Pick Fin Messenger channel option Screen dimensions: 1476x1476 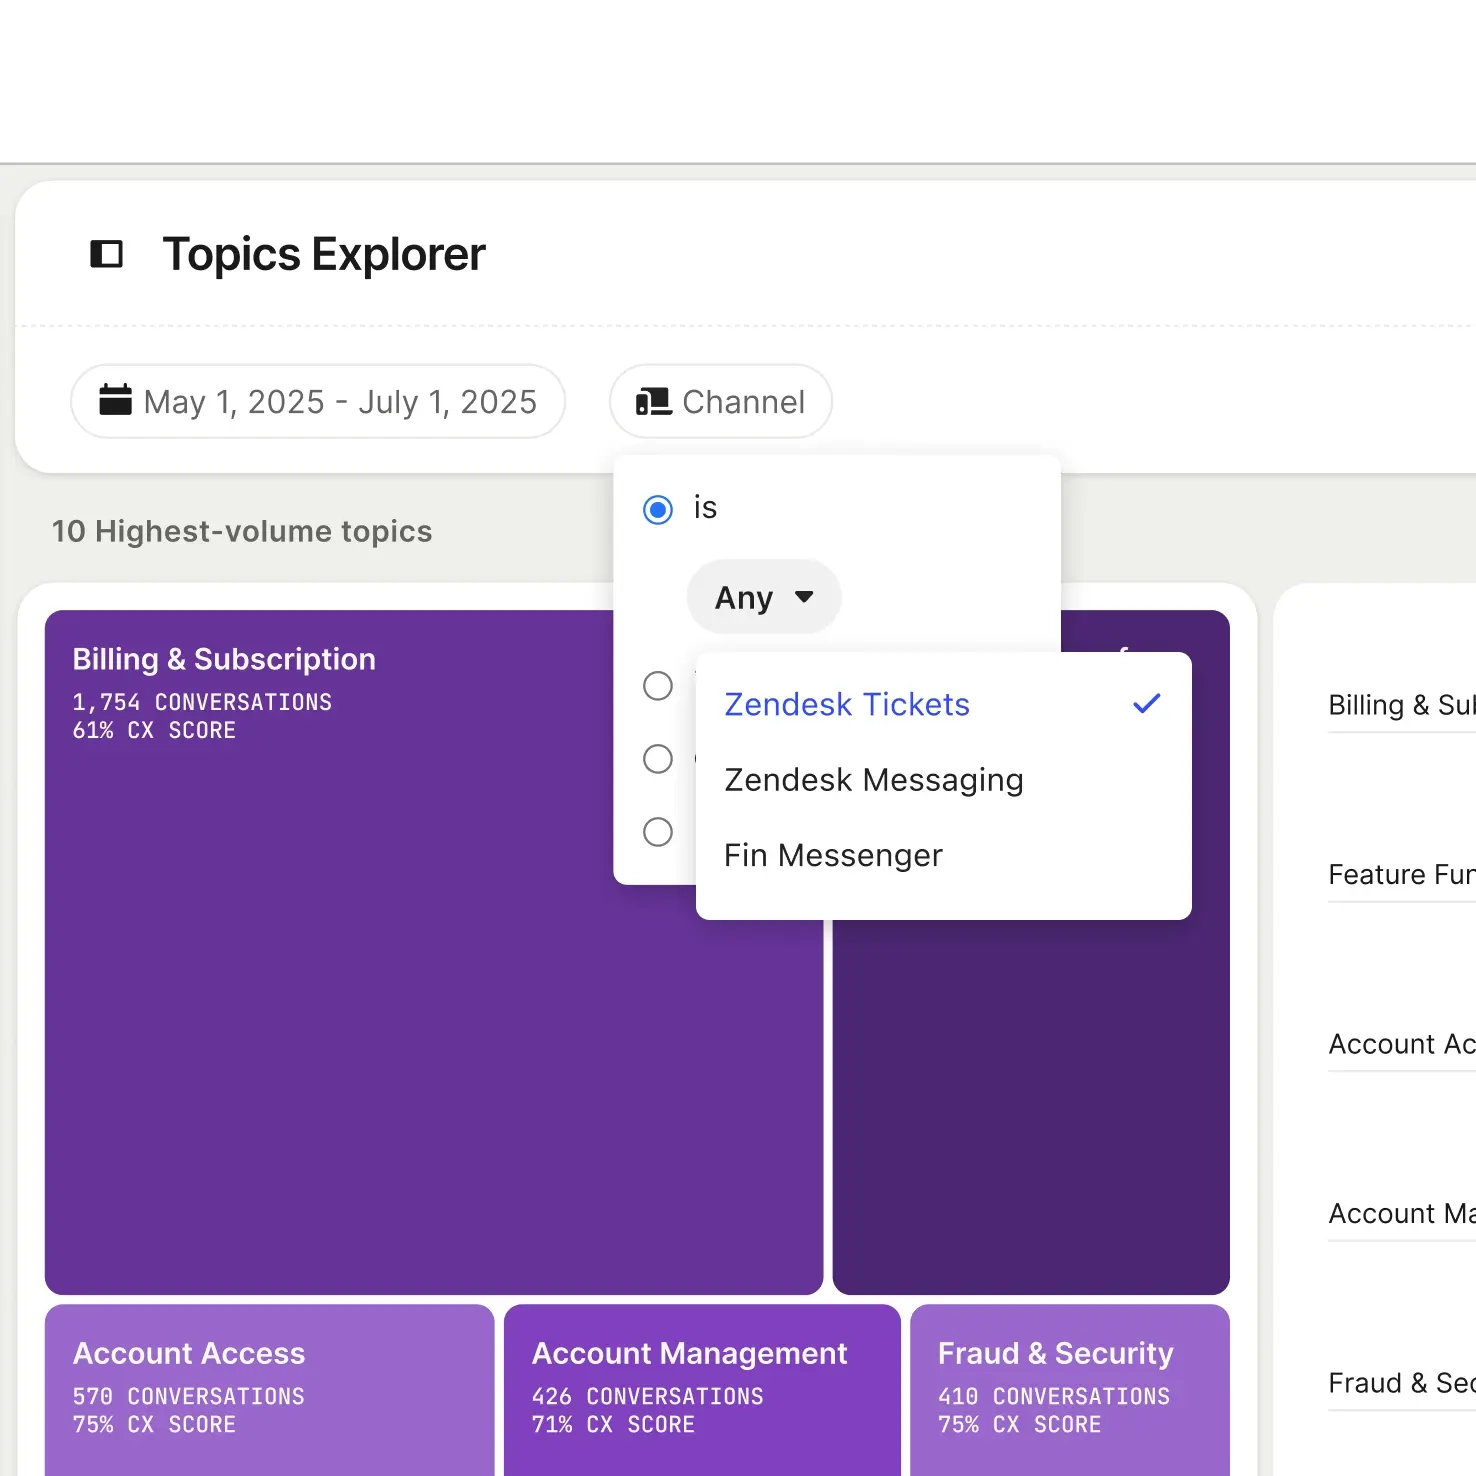(833, 856)
